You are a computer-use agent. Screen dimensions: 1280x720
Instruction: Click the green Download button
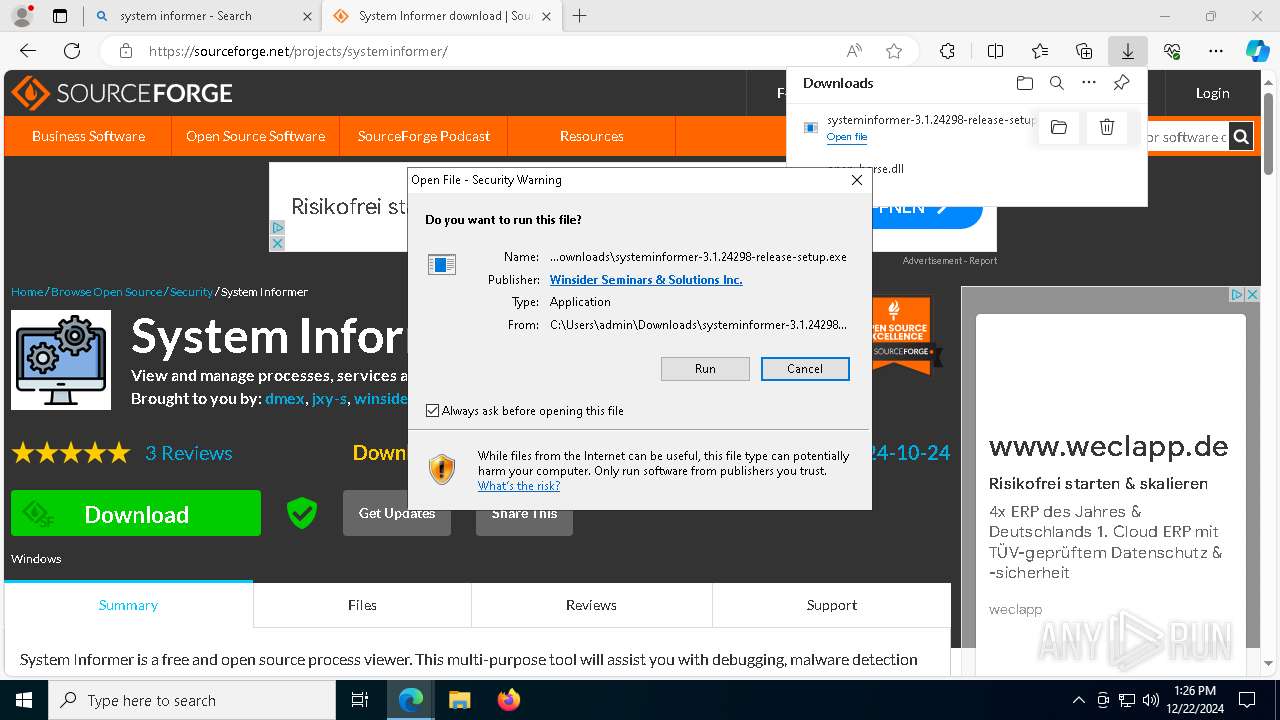[136, 514]
